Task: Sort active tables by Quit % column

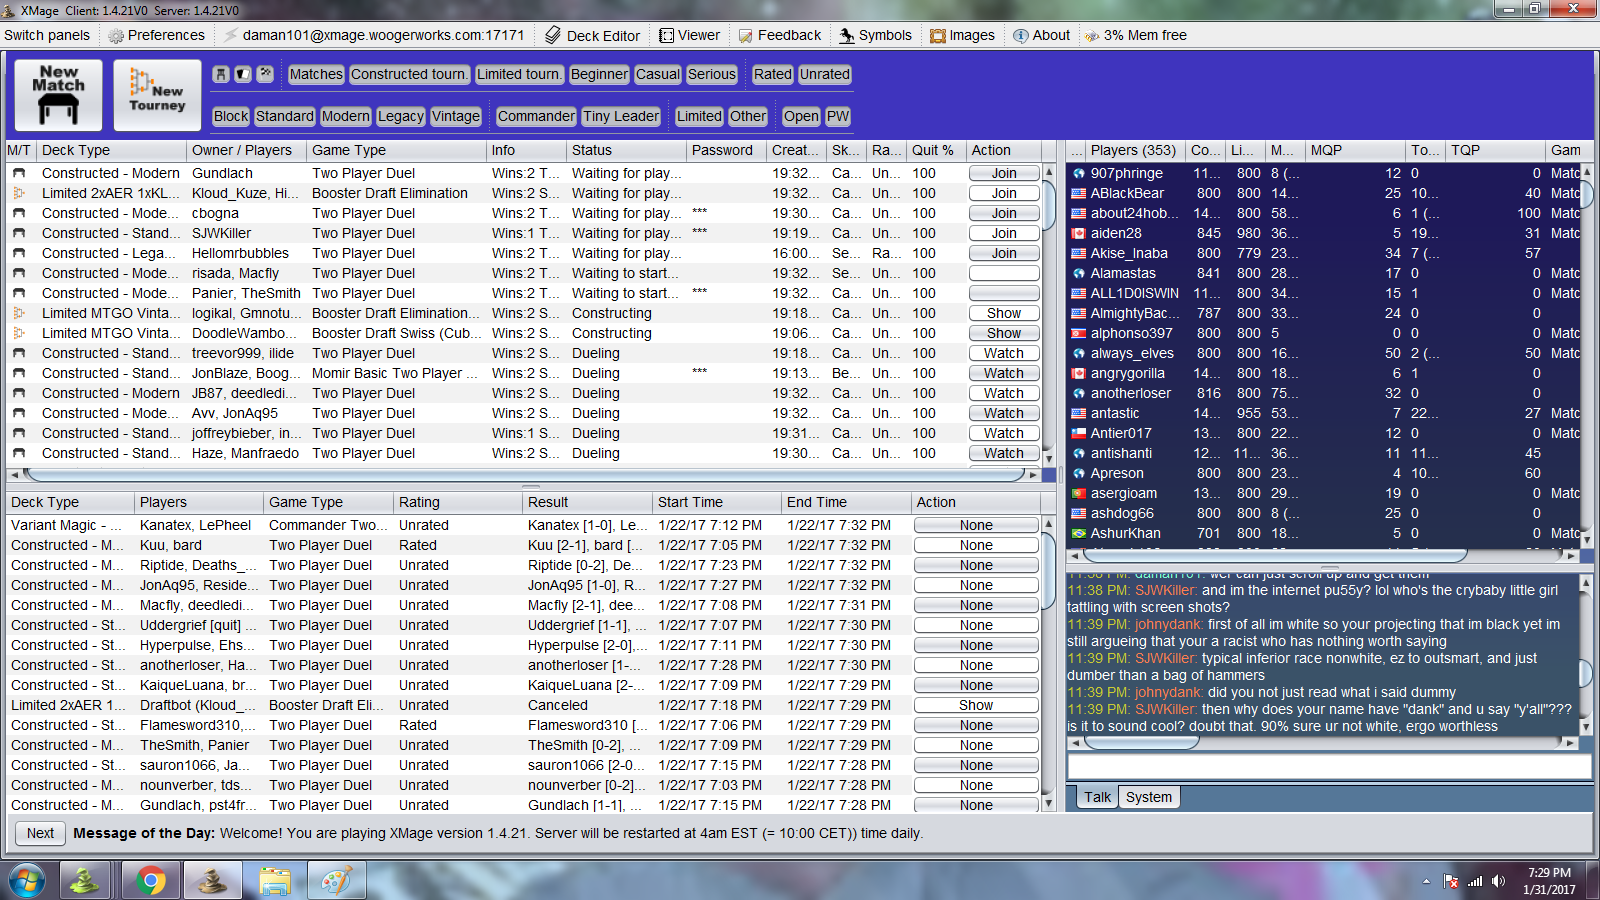Action: pos(936,150)
